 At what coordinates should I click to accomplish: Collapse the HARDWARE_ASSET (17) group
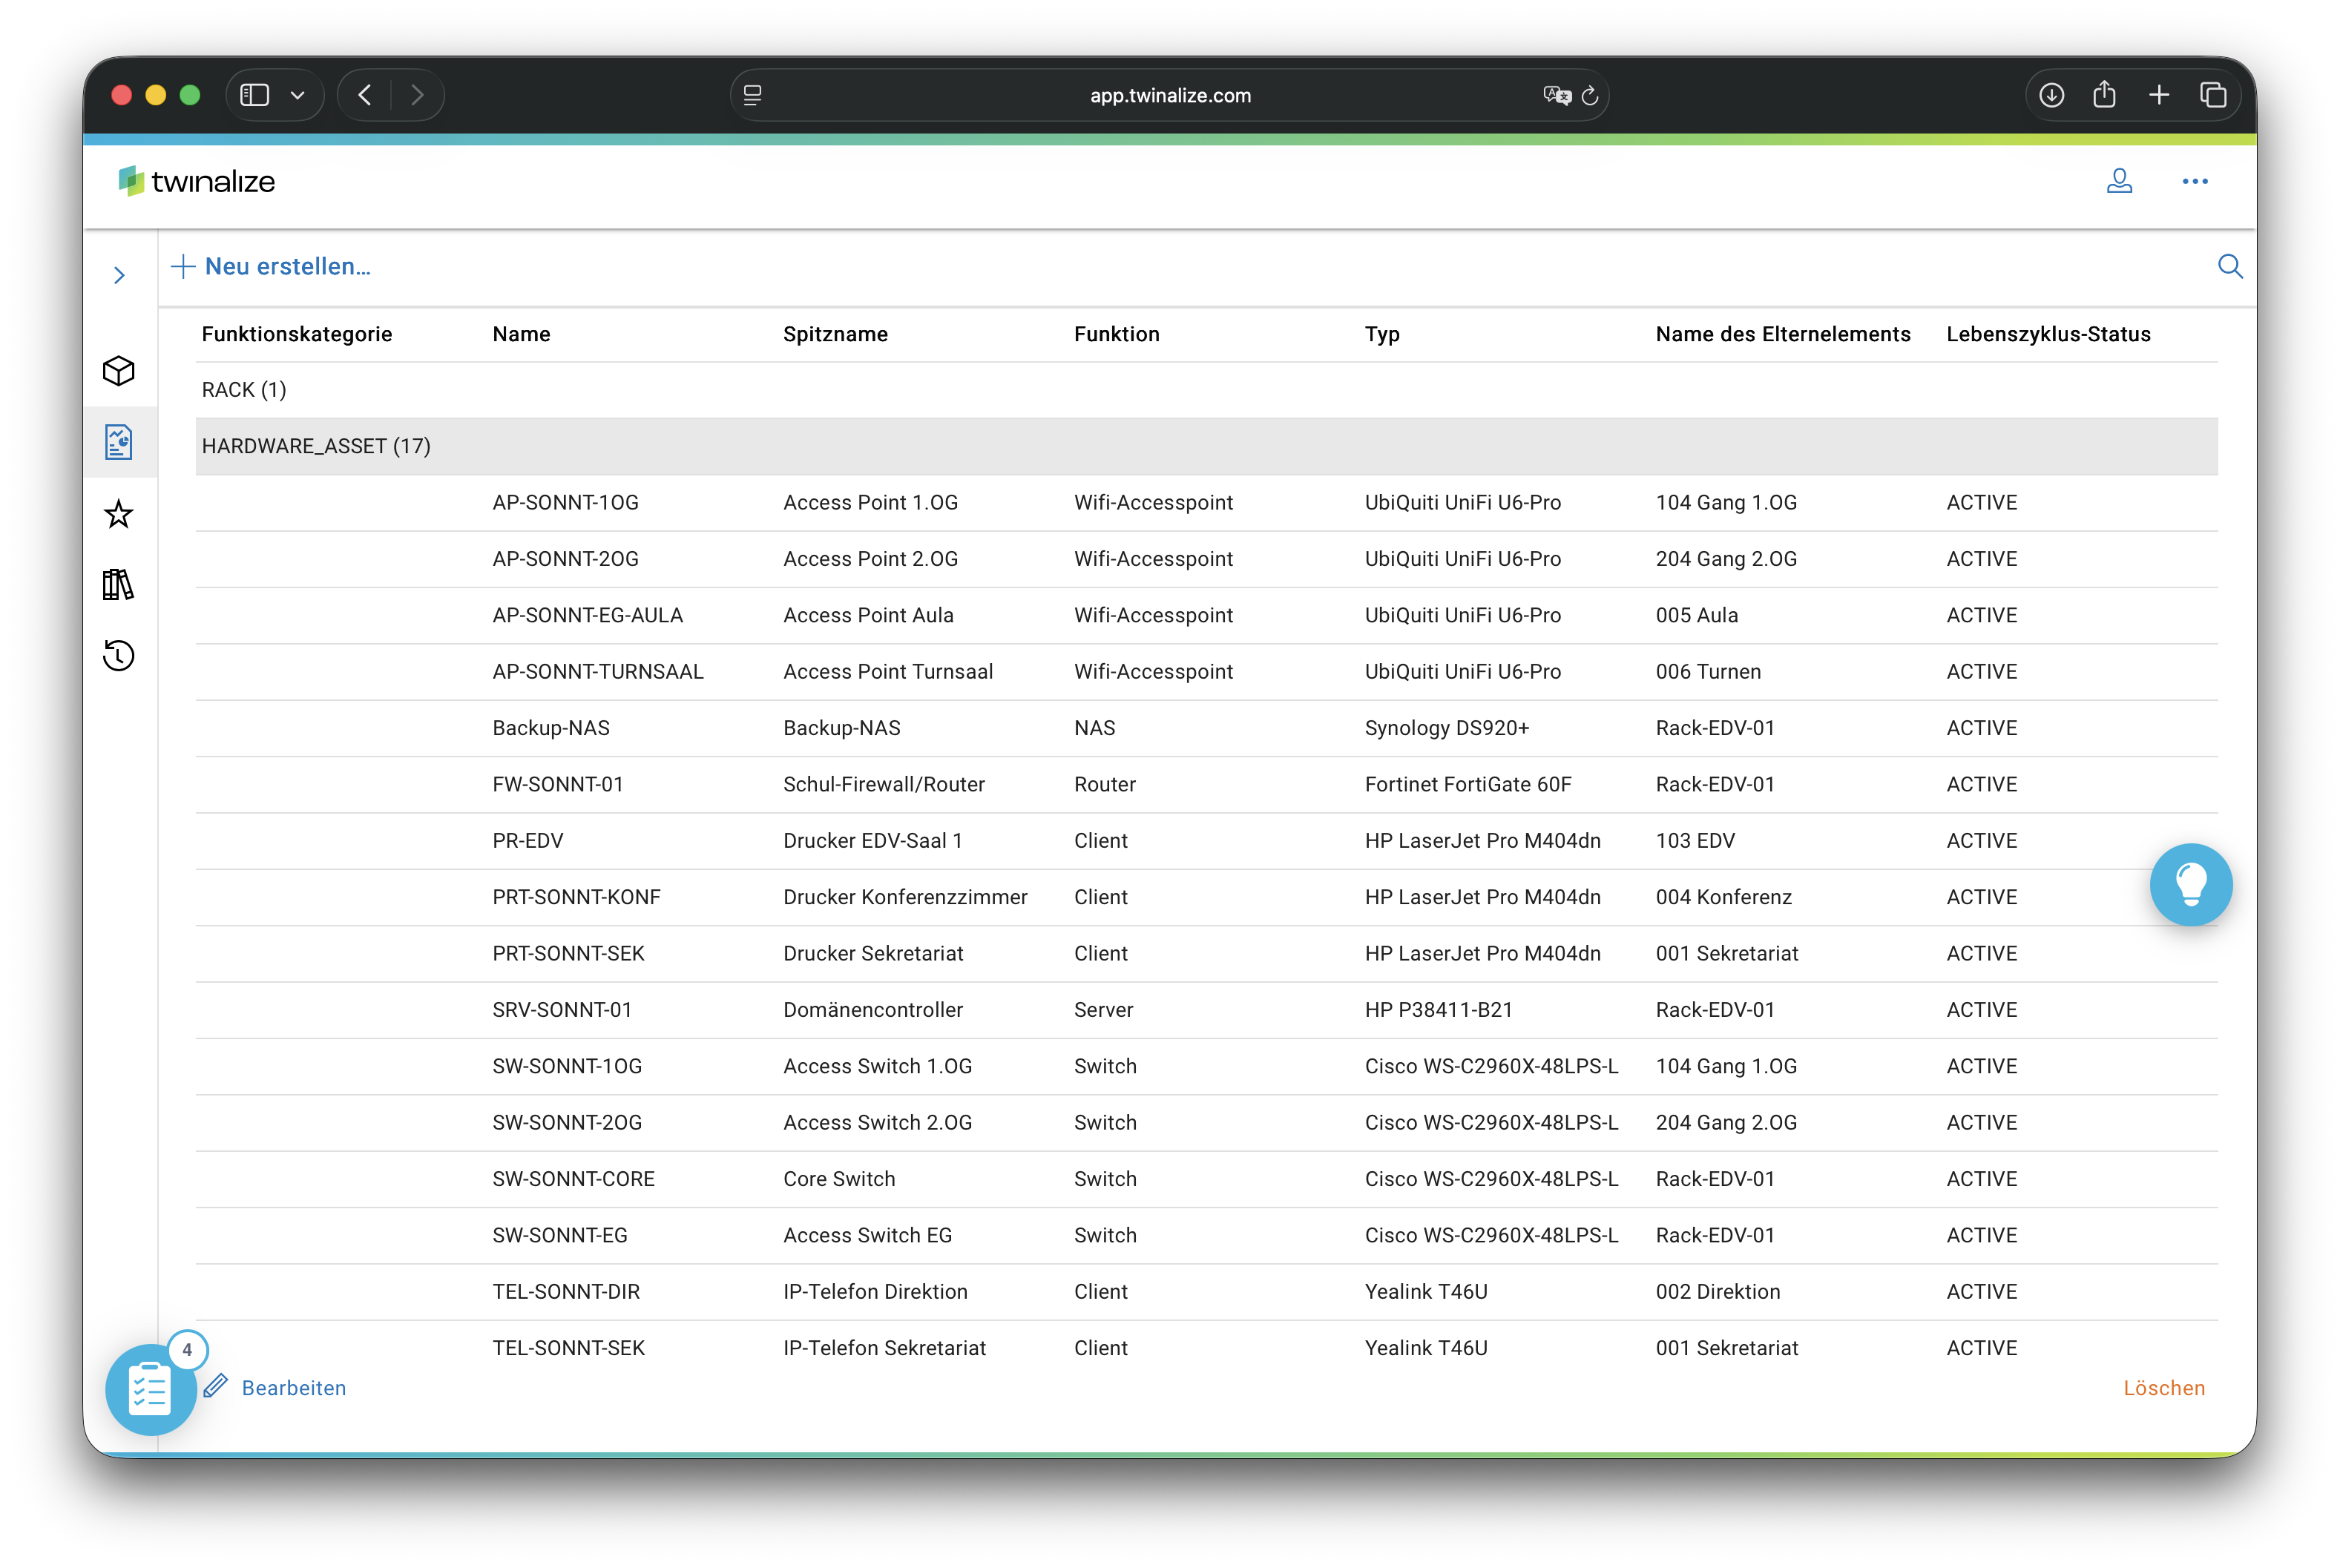click(x=316, y=446)
